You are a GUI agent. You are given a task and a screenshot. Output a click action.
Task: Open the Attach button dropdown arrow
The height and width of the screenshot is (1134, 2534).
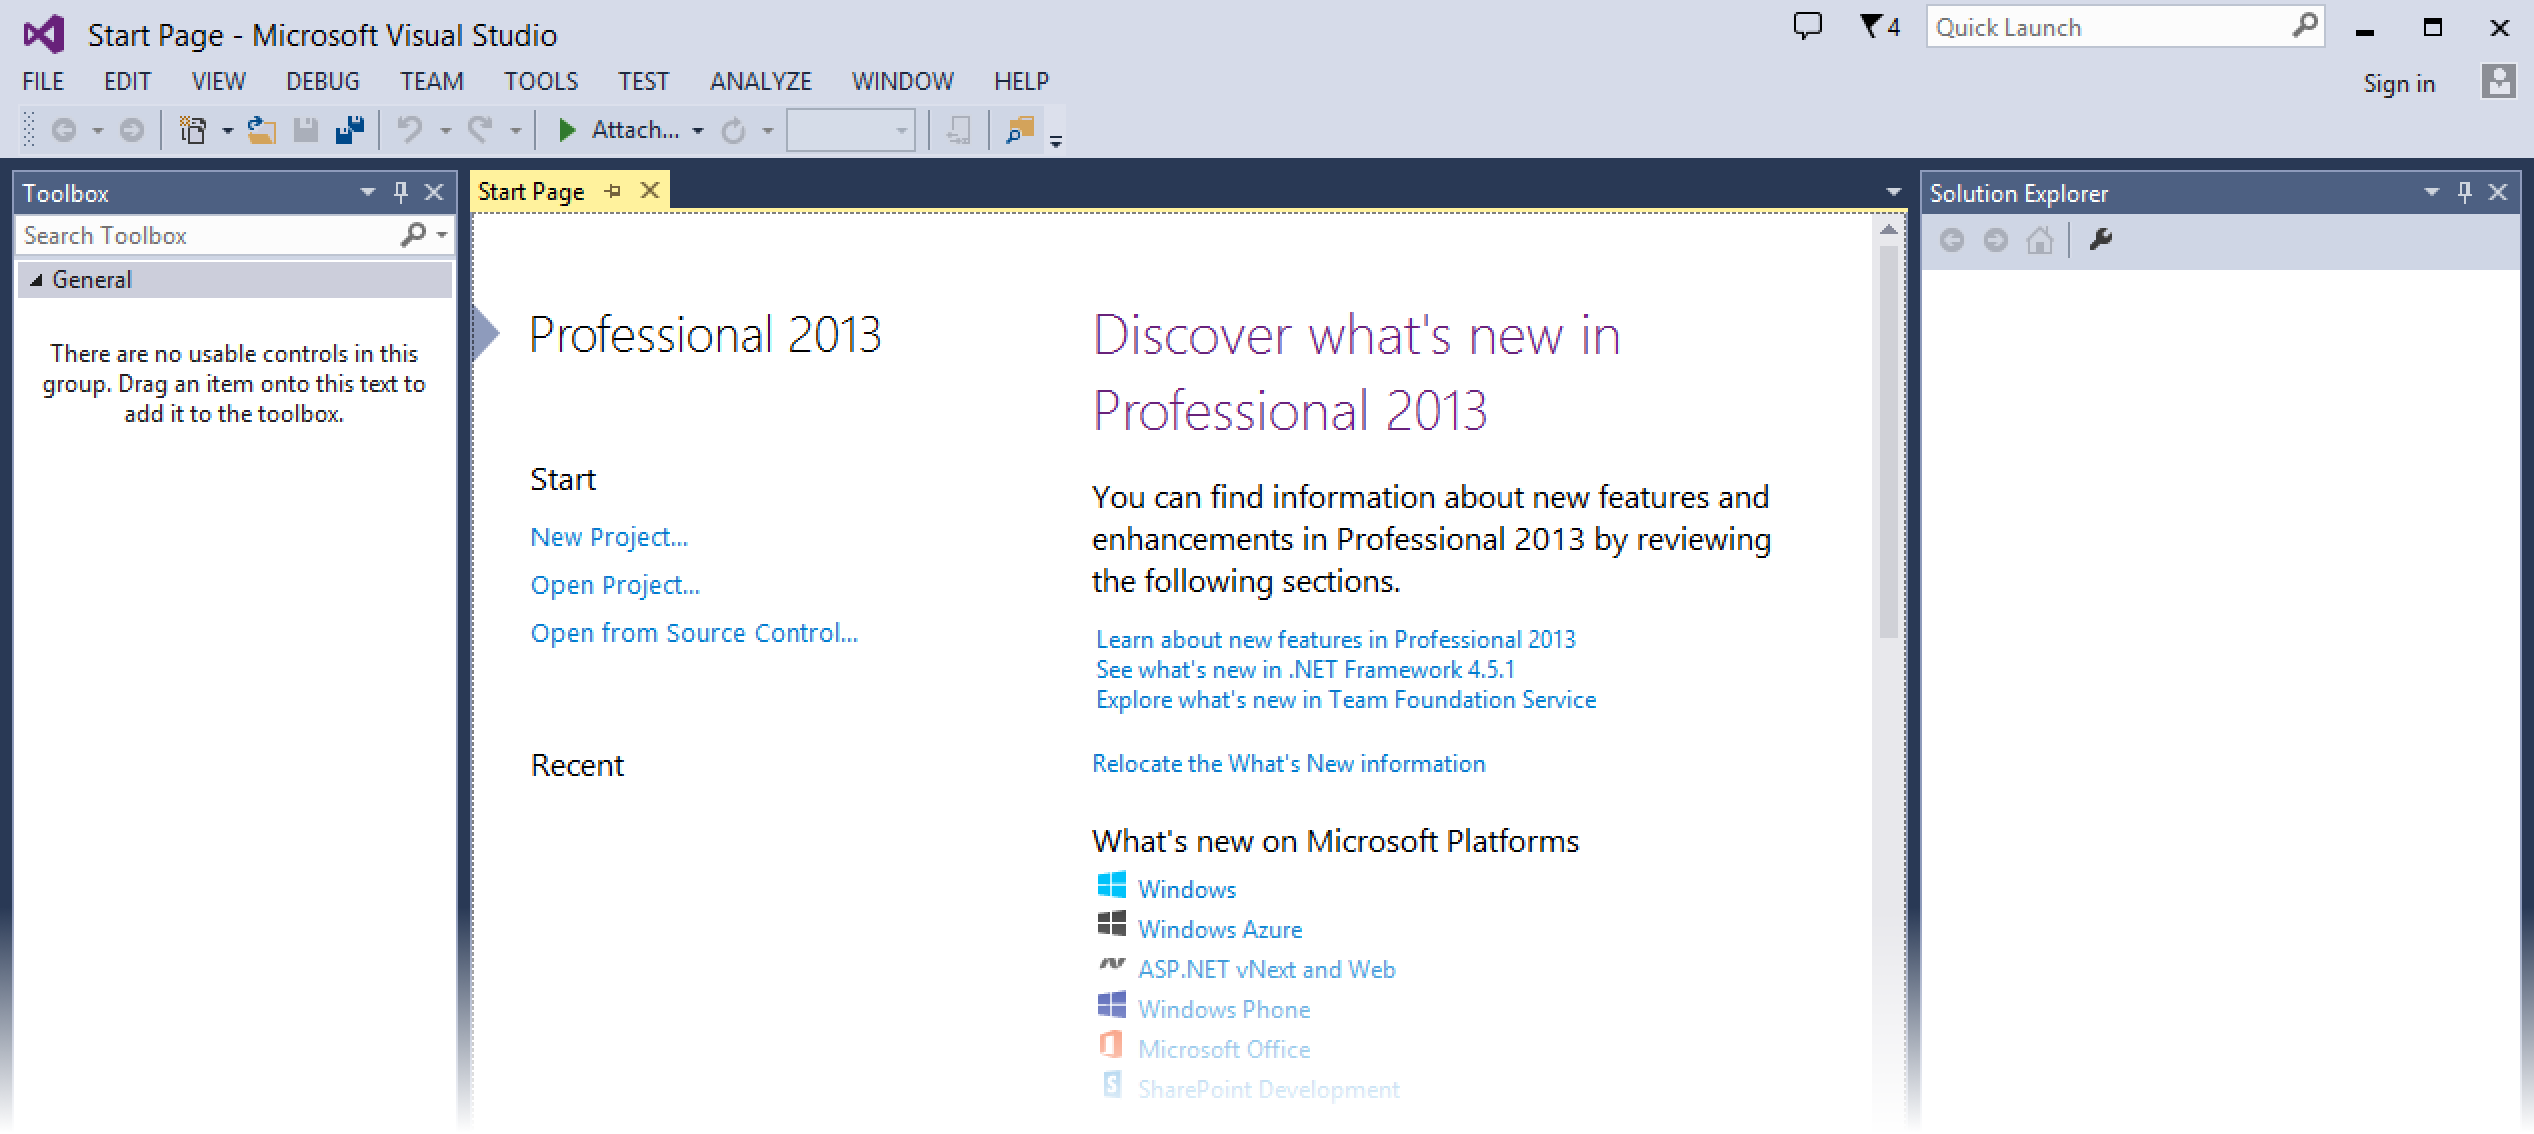coord(698,131)
